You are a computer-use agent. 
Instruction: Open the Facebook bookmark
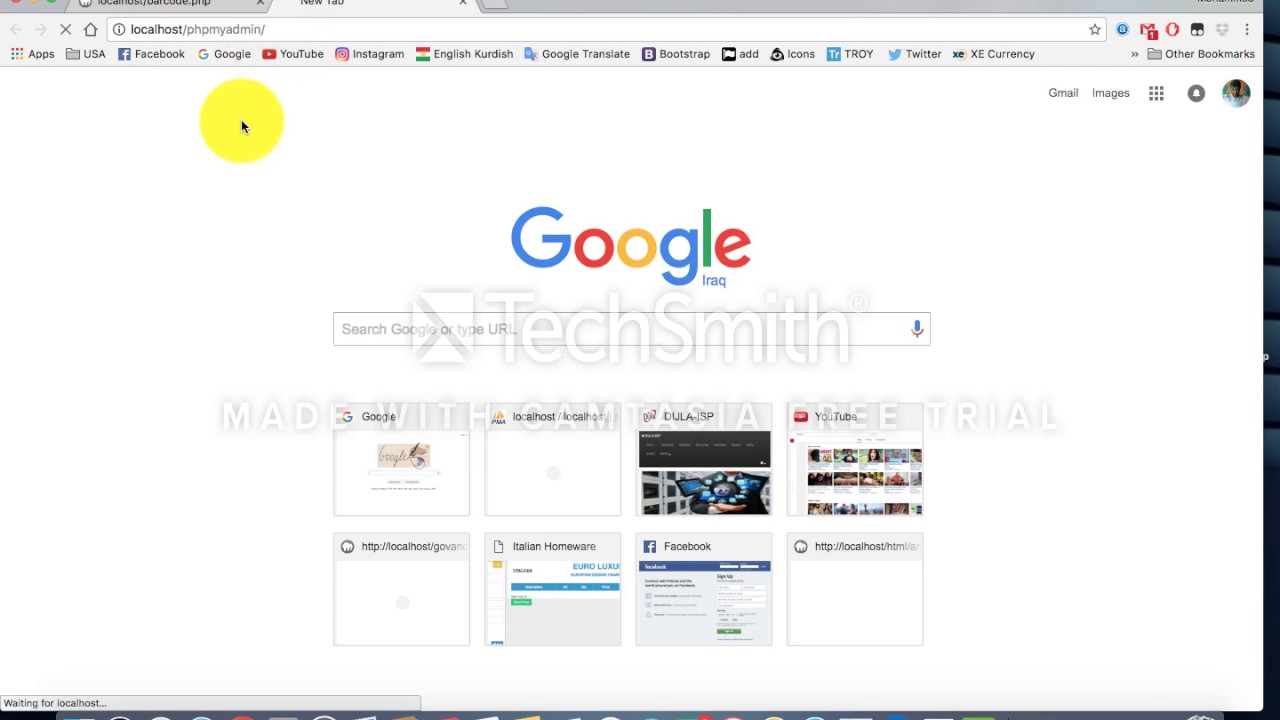click(x=151, y=54)
